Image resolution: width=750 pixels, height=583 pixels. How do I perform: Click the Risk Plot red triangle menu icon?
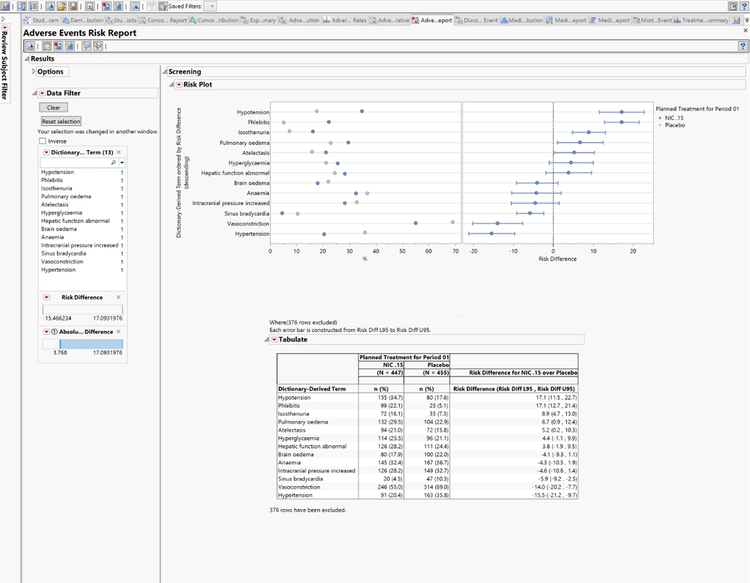(x=178, y=86)
